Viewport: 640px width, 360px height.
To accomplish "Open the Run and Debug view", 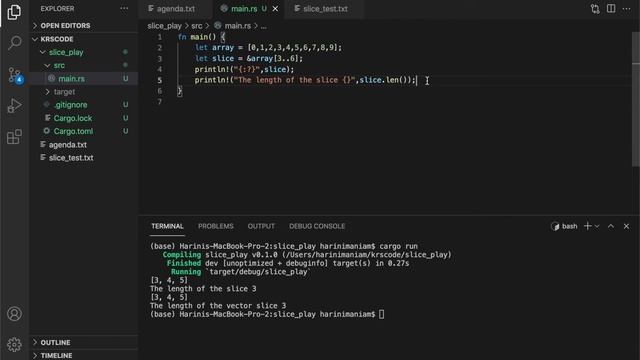I will click(14, 106).
